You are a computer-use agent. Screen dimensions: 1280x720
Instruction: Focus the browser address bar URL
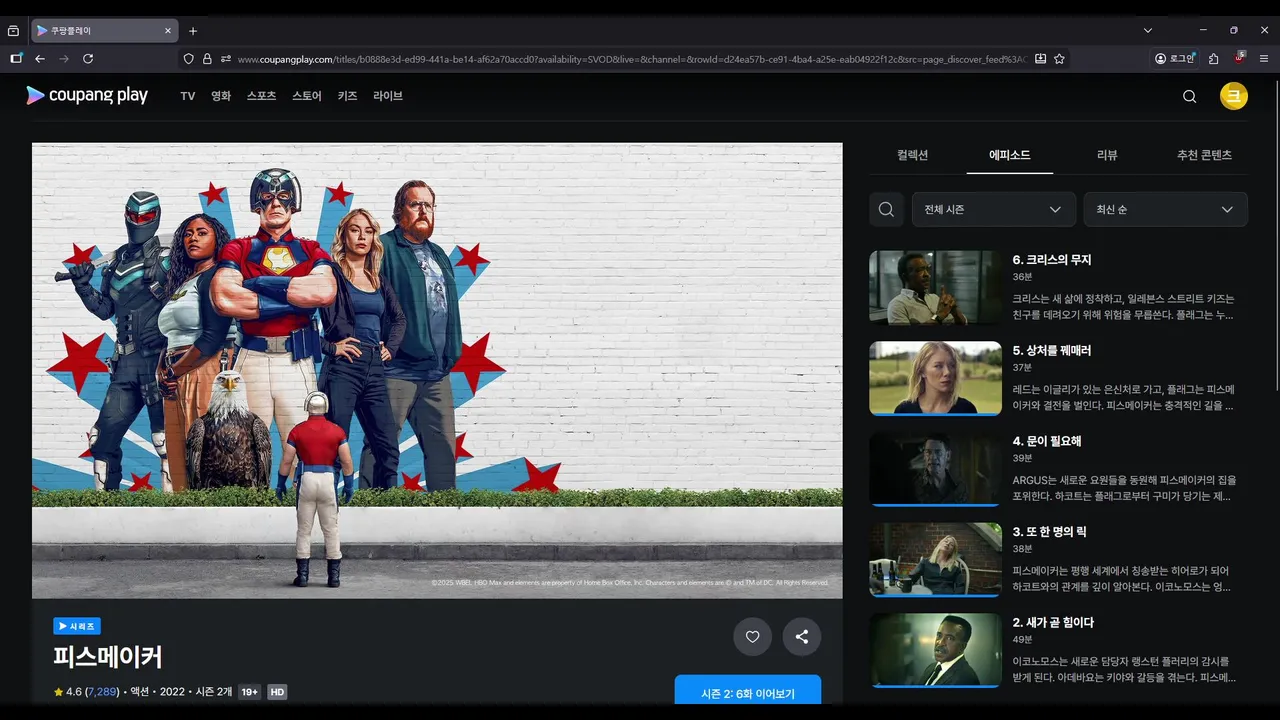point(630,59)
